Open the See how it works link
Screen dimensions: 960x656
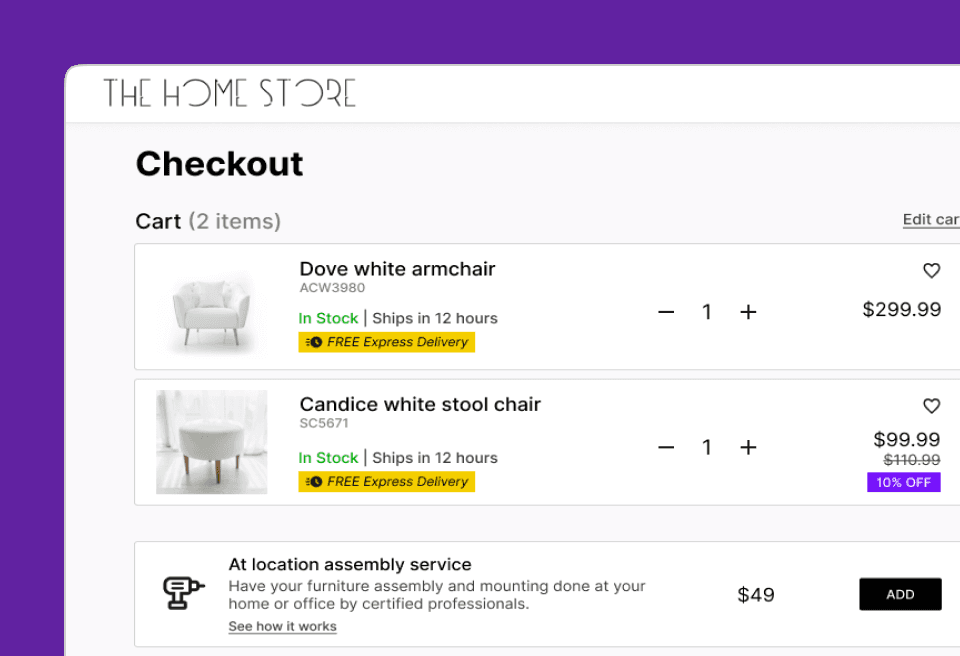coord(282,627)
